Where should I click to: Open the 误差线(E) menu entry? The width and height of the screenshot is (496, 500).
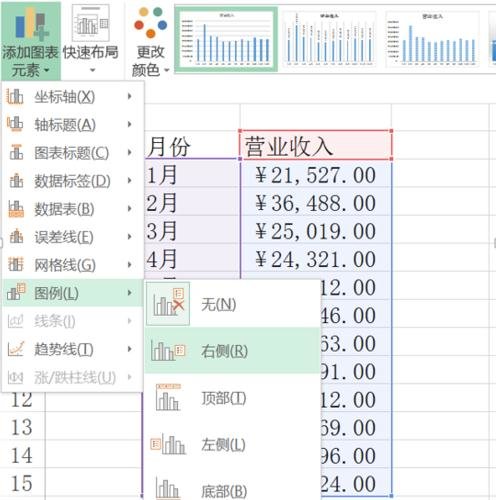pyautogui.click(x=73, y=237)
